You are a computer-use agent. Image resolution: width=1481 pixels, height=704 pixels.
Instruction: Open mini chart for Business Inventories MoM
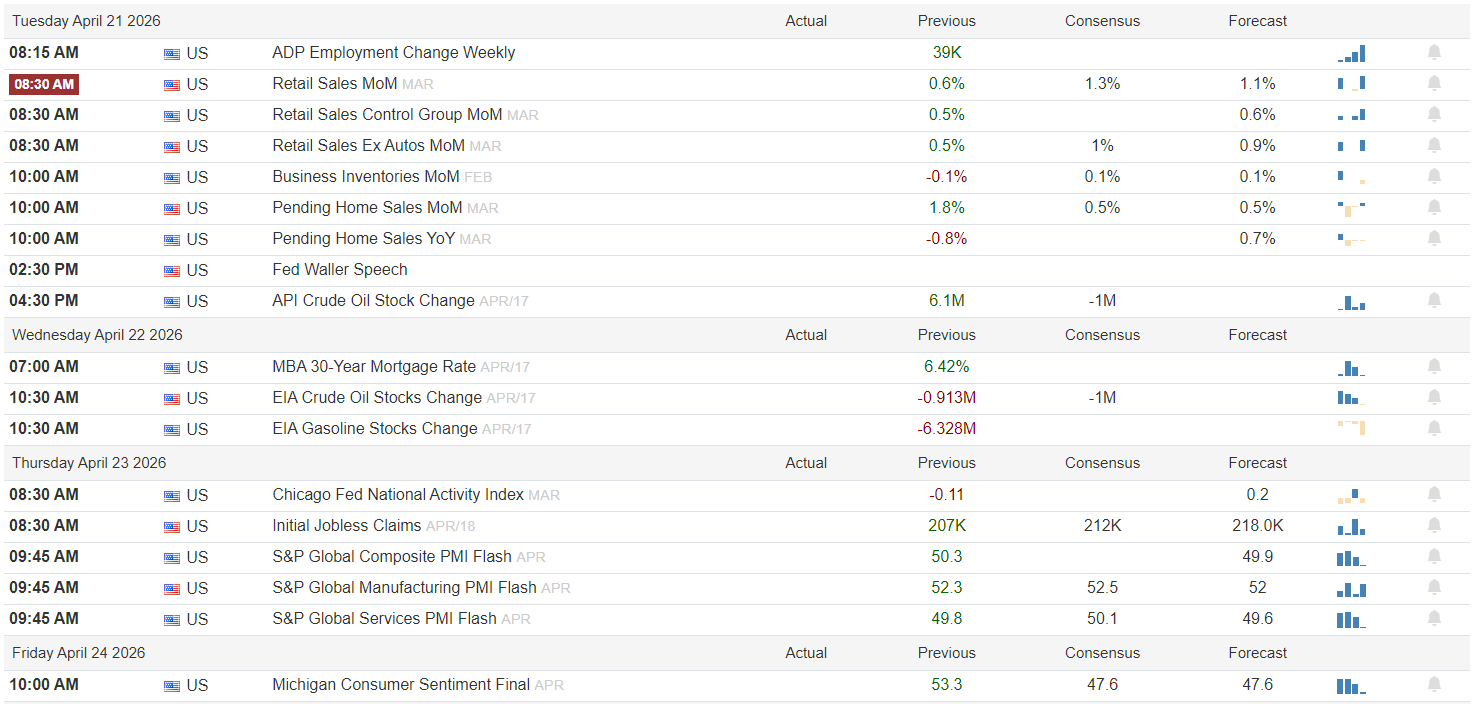click(1351, 177)
